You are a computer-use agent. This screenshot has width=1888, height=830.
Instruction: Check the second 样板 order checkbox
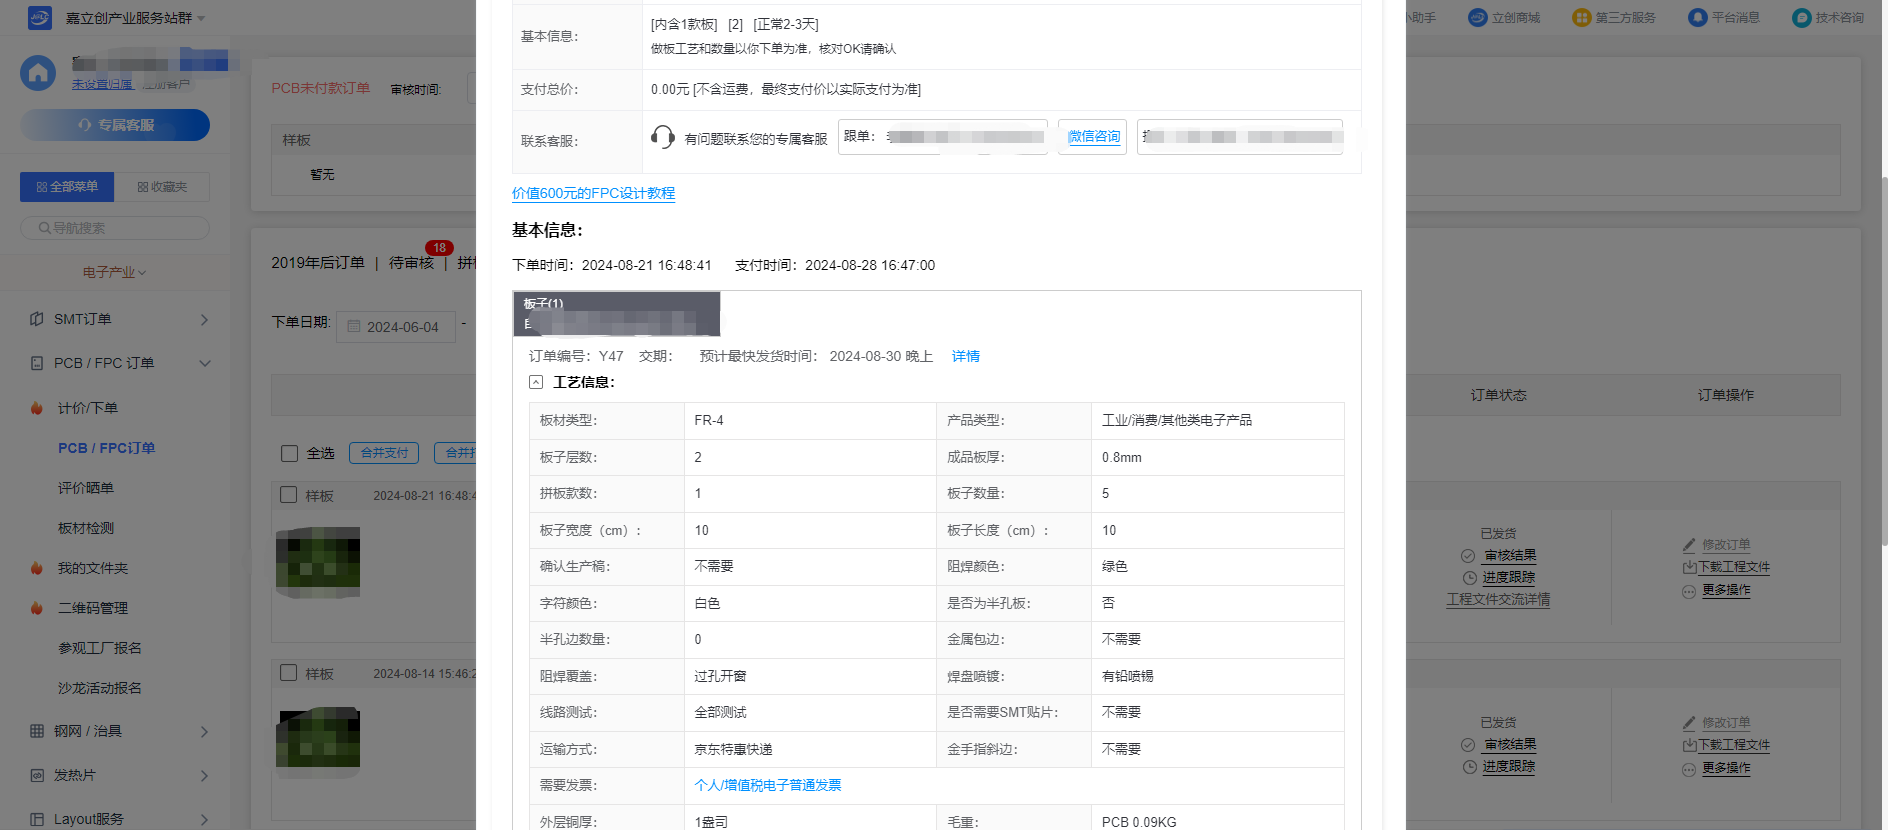[x=289, y=673]
